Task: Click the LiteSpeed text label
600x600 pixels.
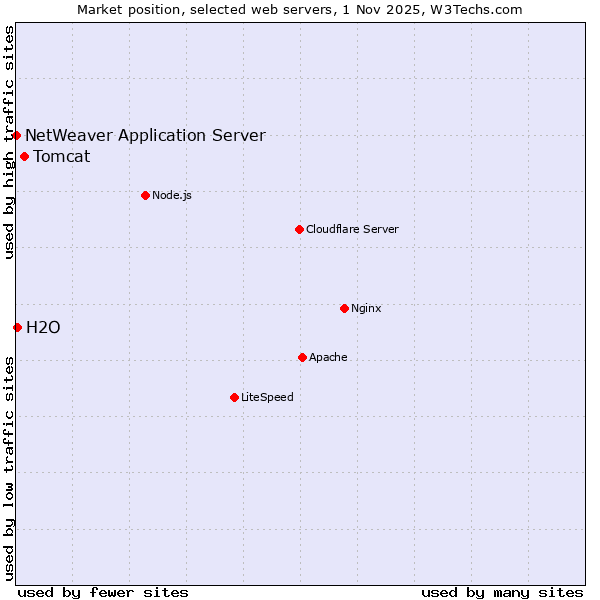Action: [x=267, y=397]
